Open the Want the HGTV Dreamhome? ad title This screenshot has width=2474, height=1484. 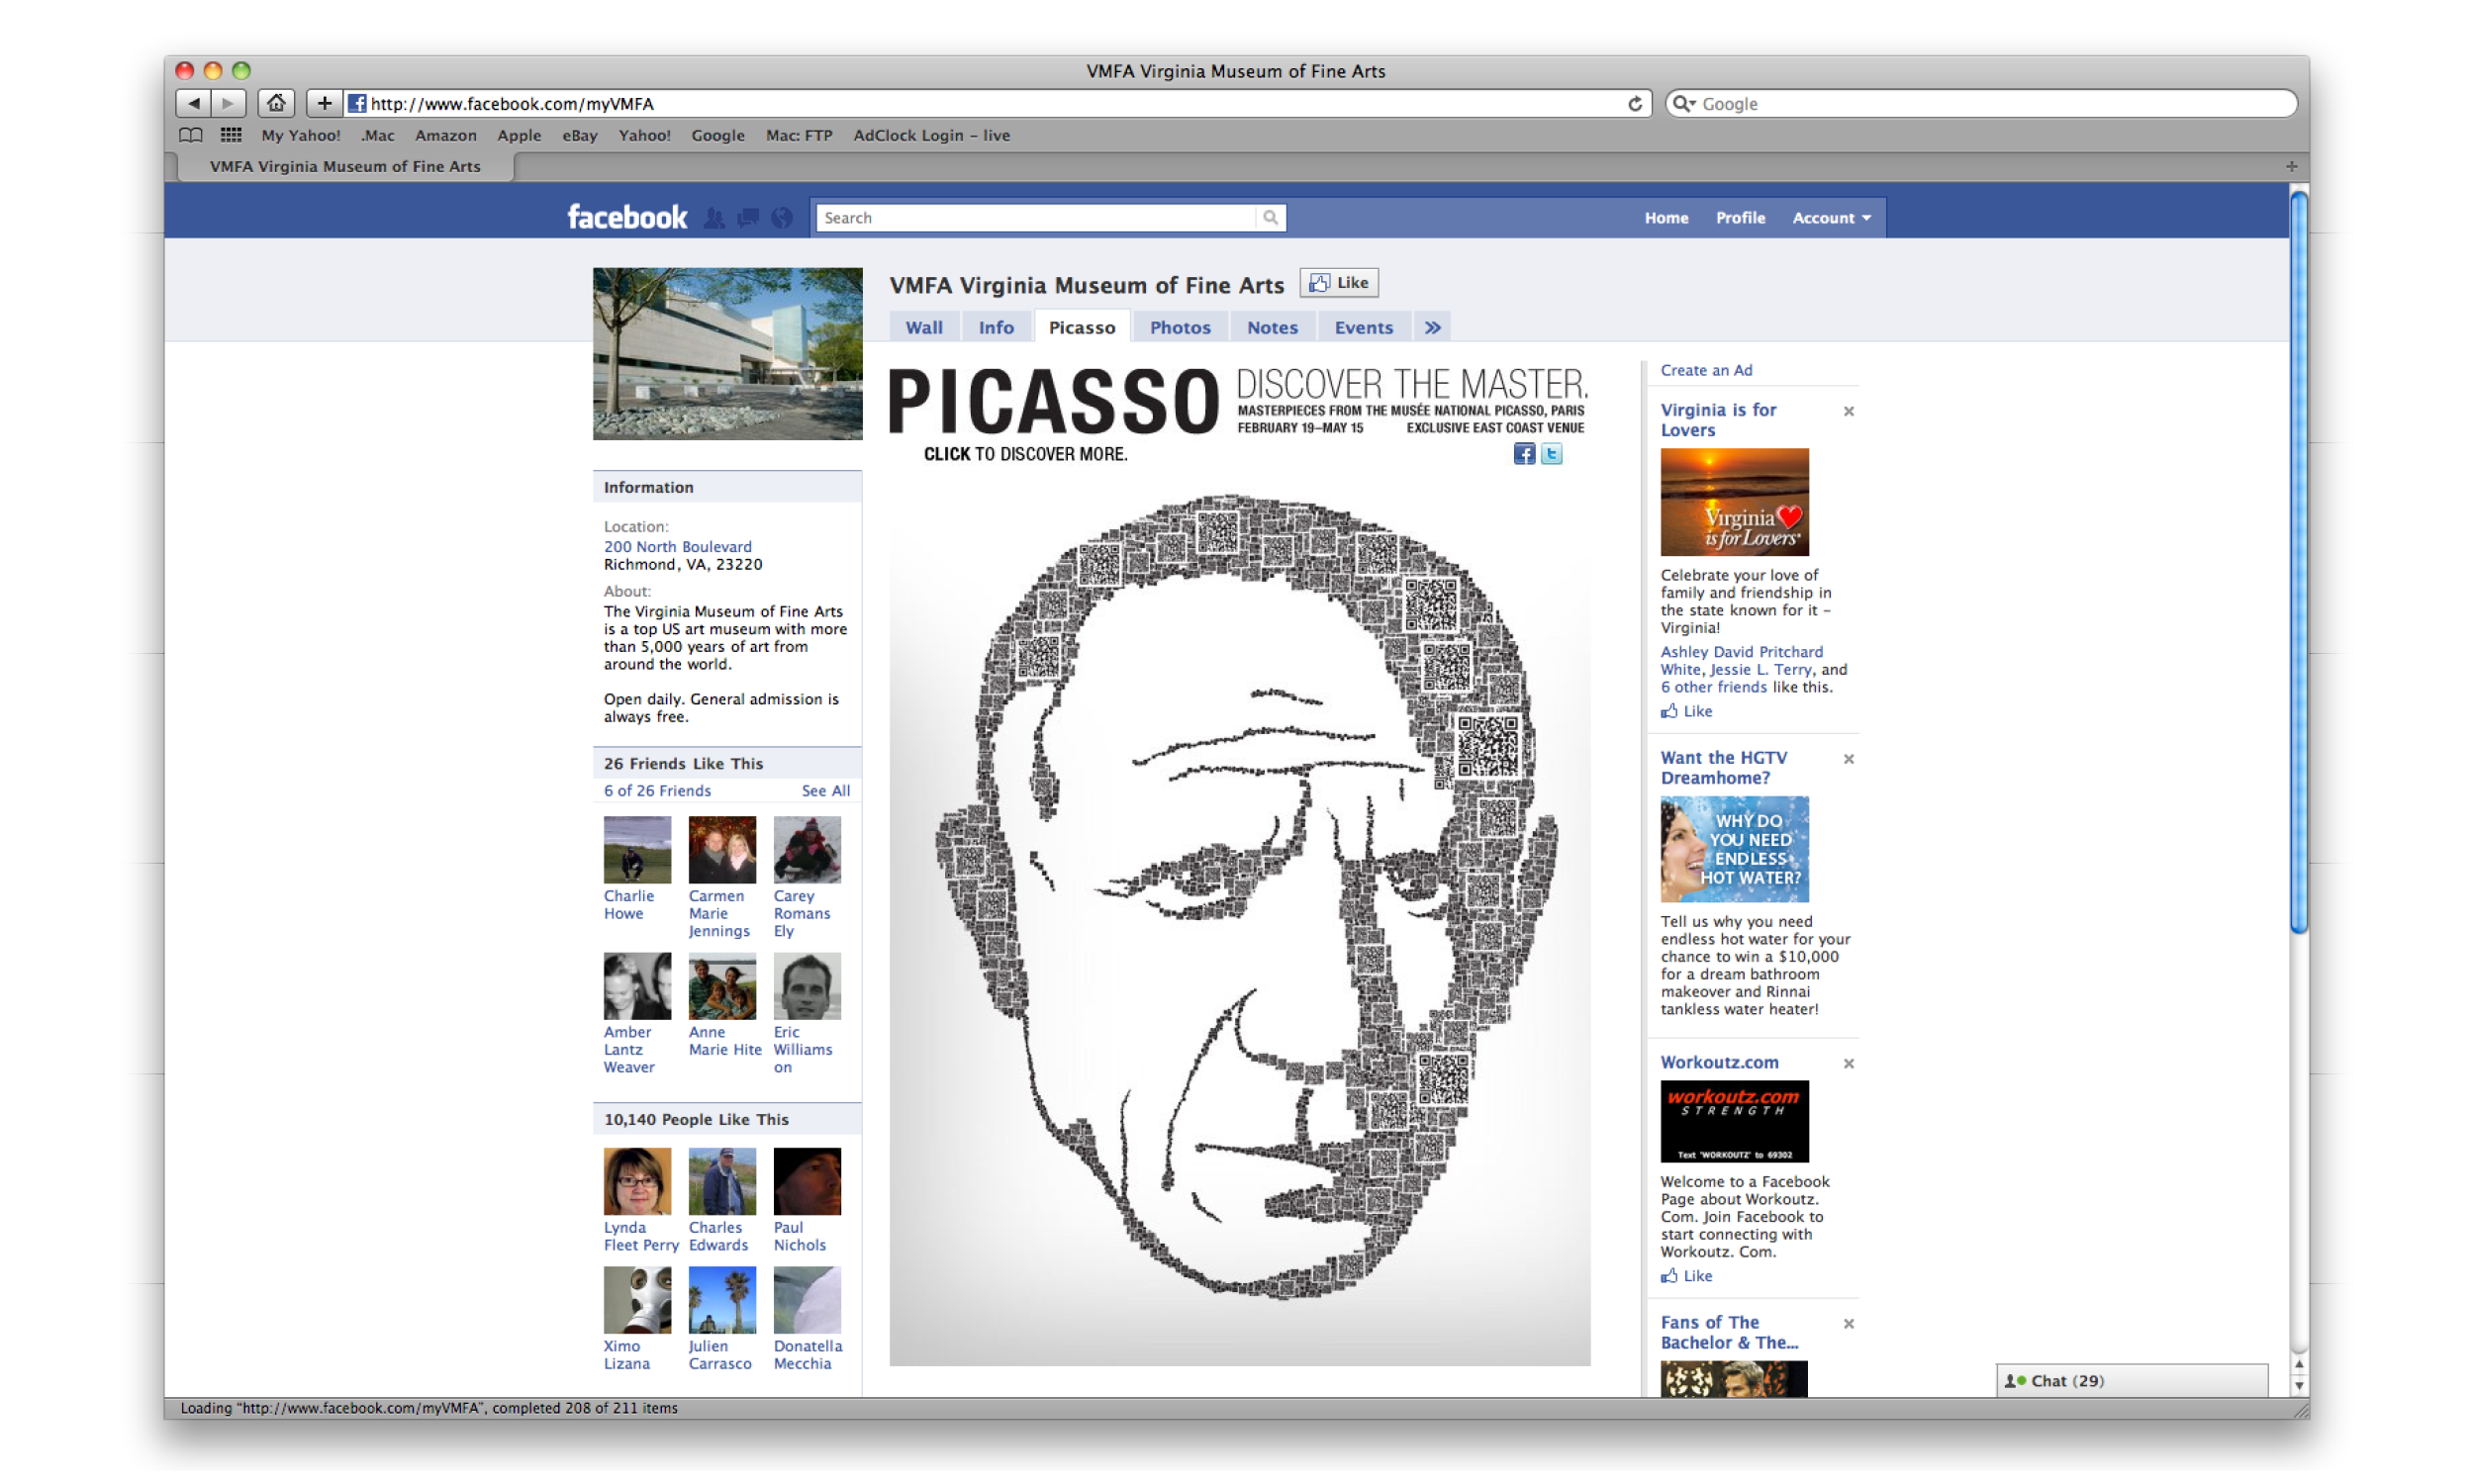tap(1724, 768)
